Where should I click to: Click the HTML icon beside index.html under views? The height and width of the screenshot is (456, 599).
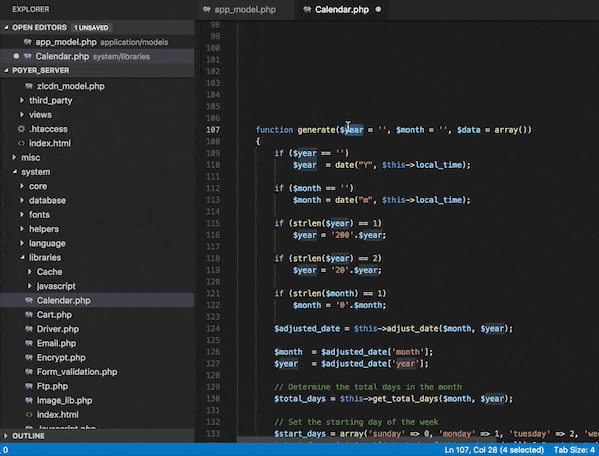tap(21, 143)
